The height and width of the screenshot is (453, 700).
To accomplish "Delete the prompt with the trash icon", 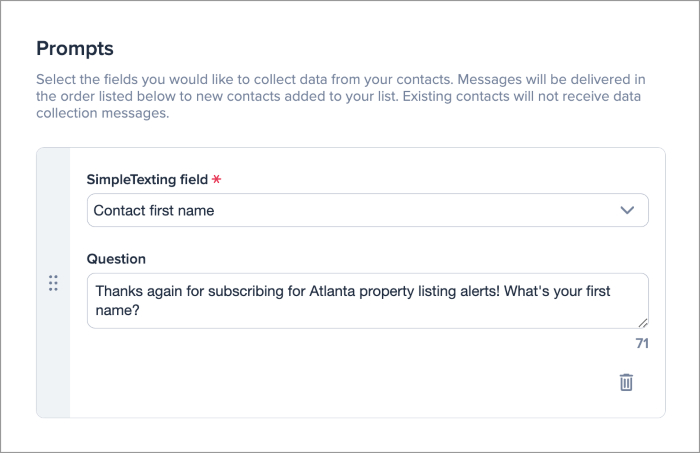I will pos(626,382).
